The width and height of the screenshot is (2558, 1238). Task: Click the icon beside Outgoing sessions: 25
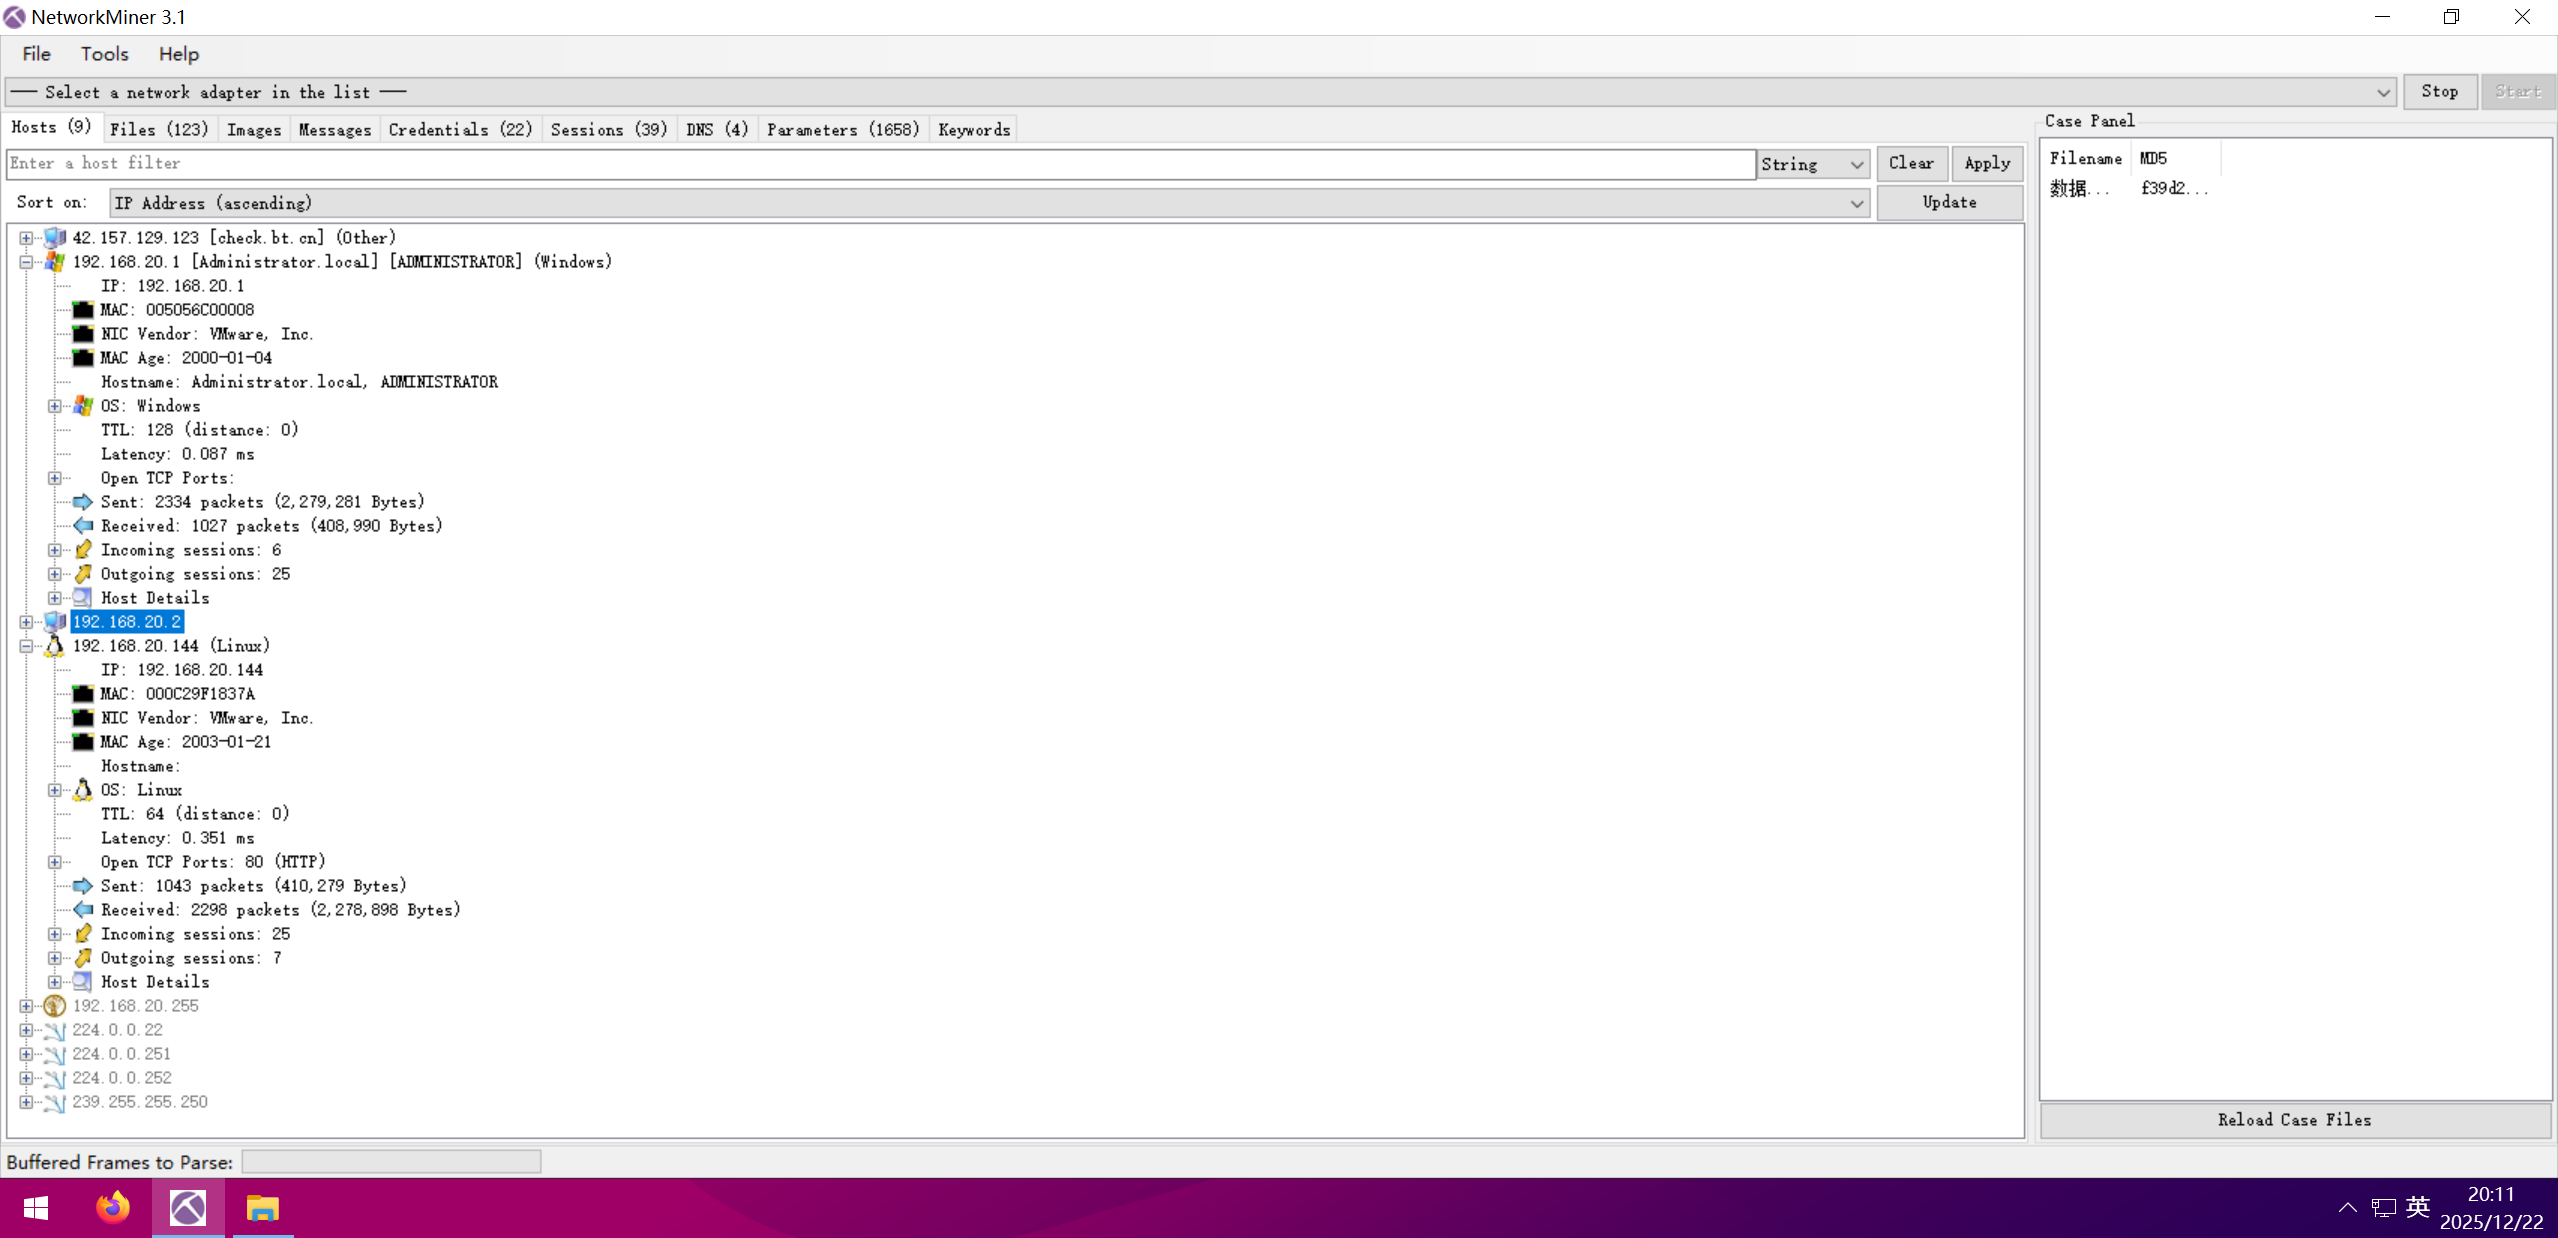coord(83,574)
